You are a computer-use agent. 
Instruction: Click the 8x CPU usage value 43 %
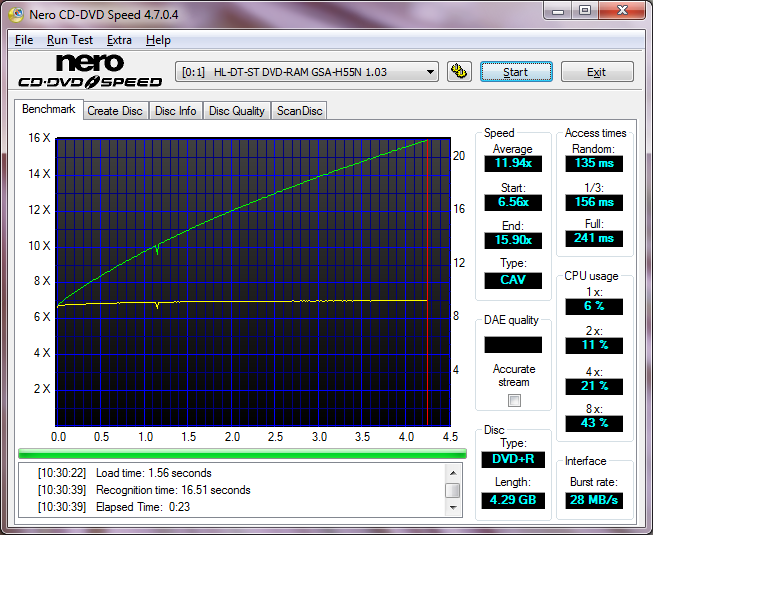click(594, 424)
